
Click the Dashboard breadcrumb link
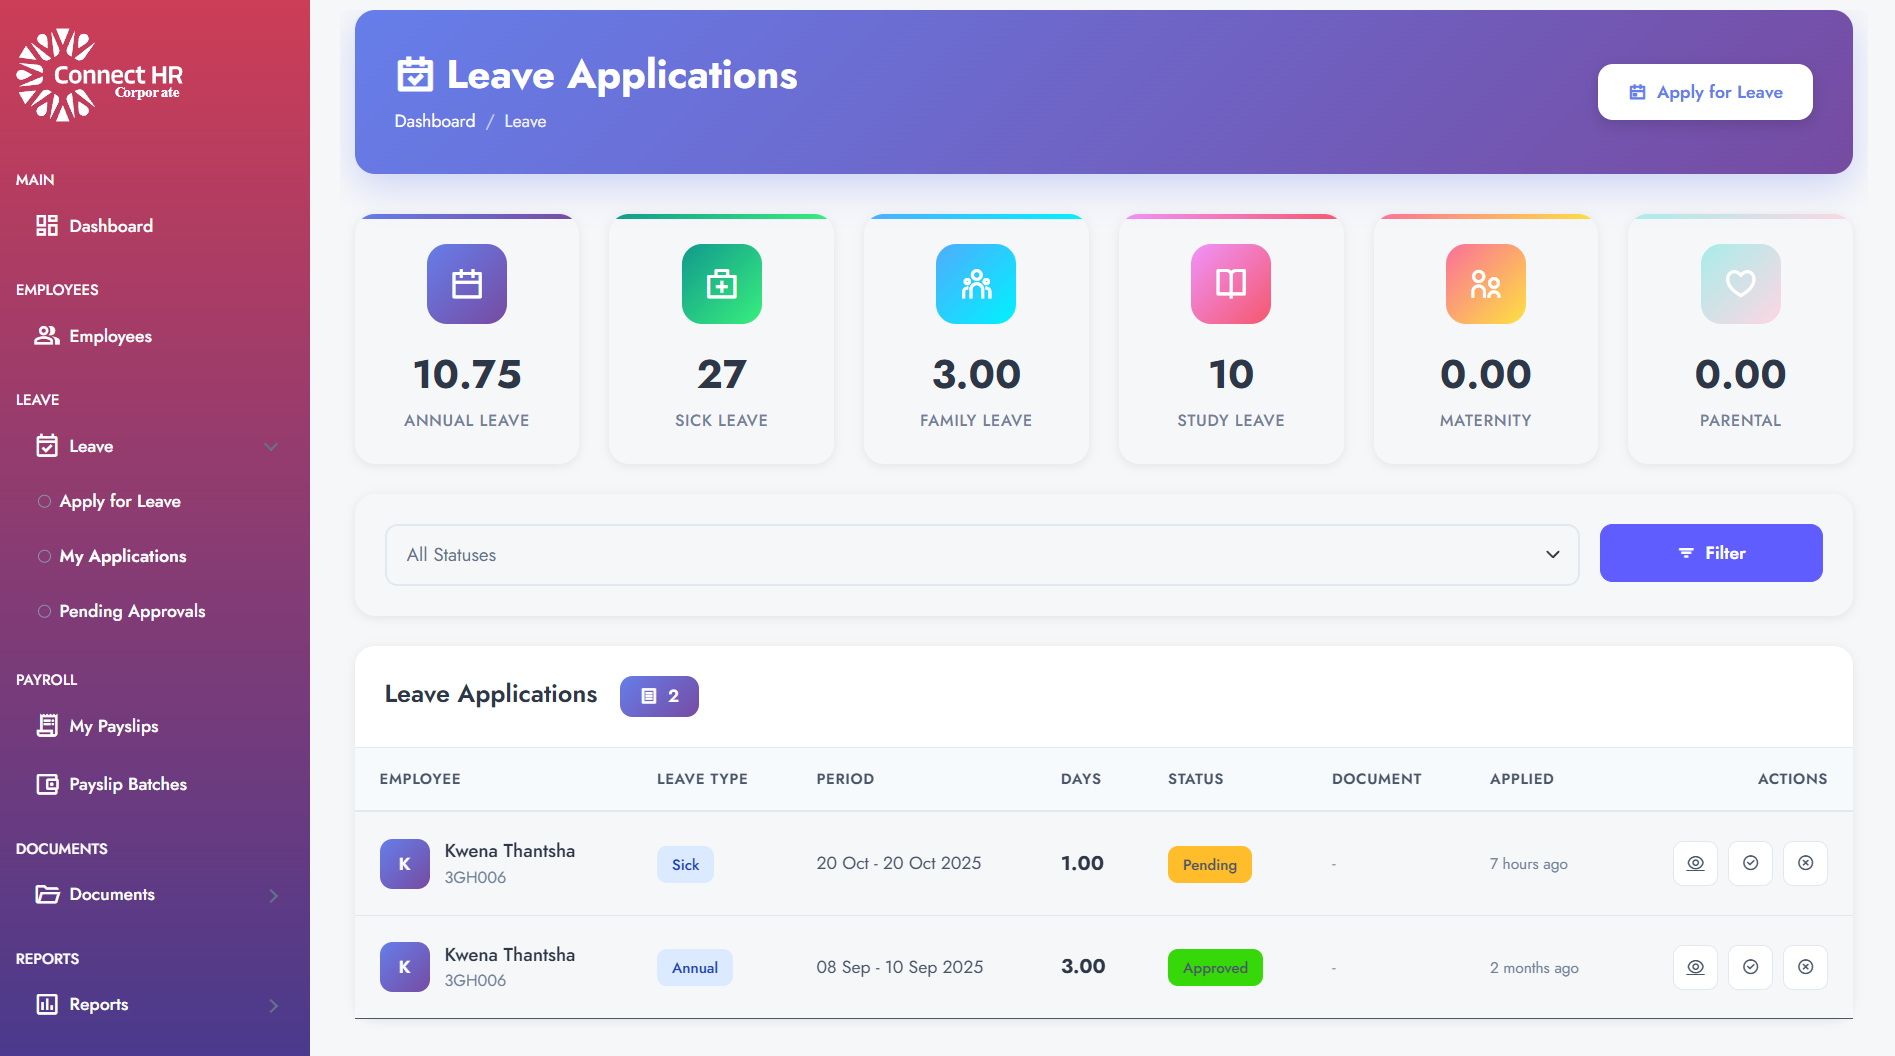click(434, 121)
